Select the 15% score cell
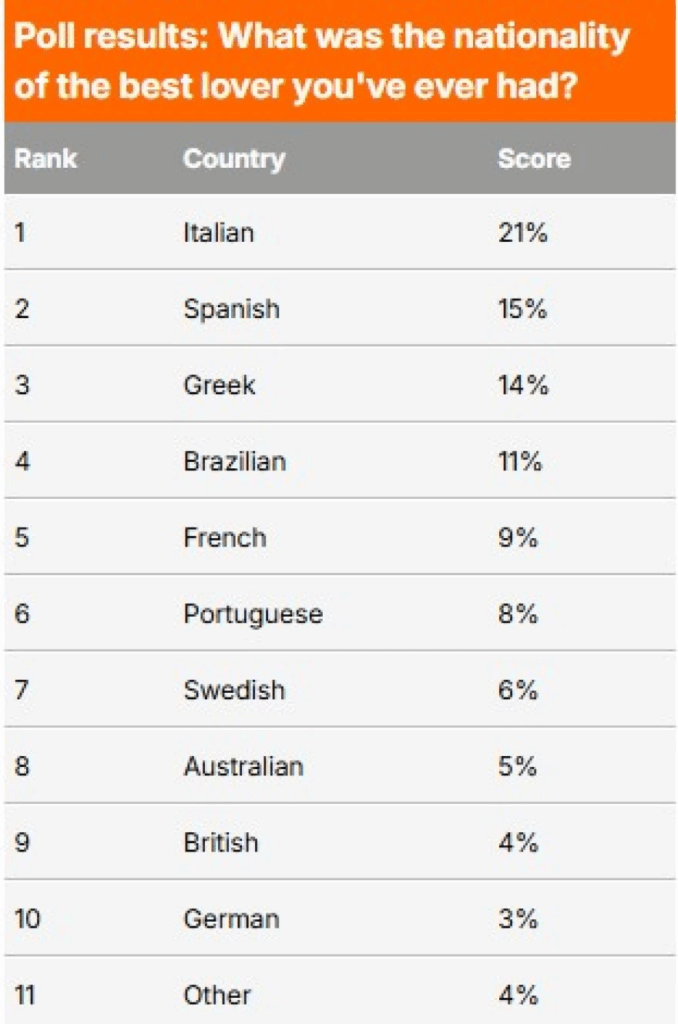The image size is (678, 1024). tap(522, 309)
